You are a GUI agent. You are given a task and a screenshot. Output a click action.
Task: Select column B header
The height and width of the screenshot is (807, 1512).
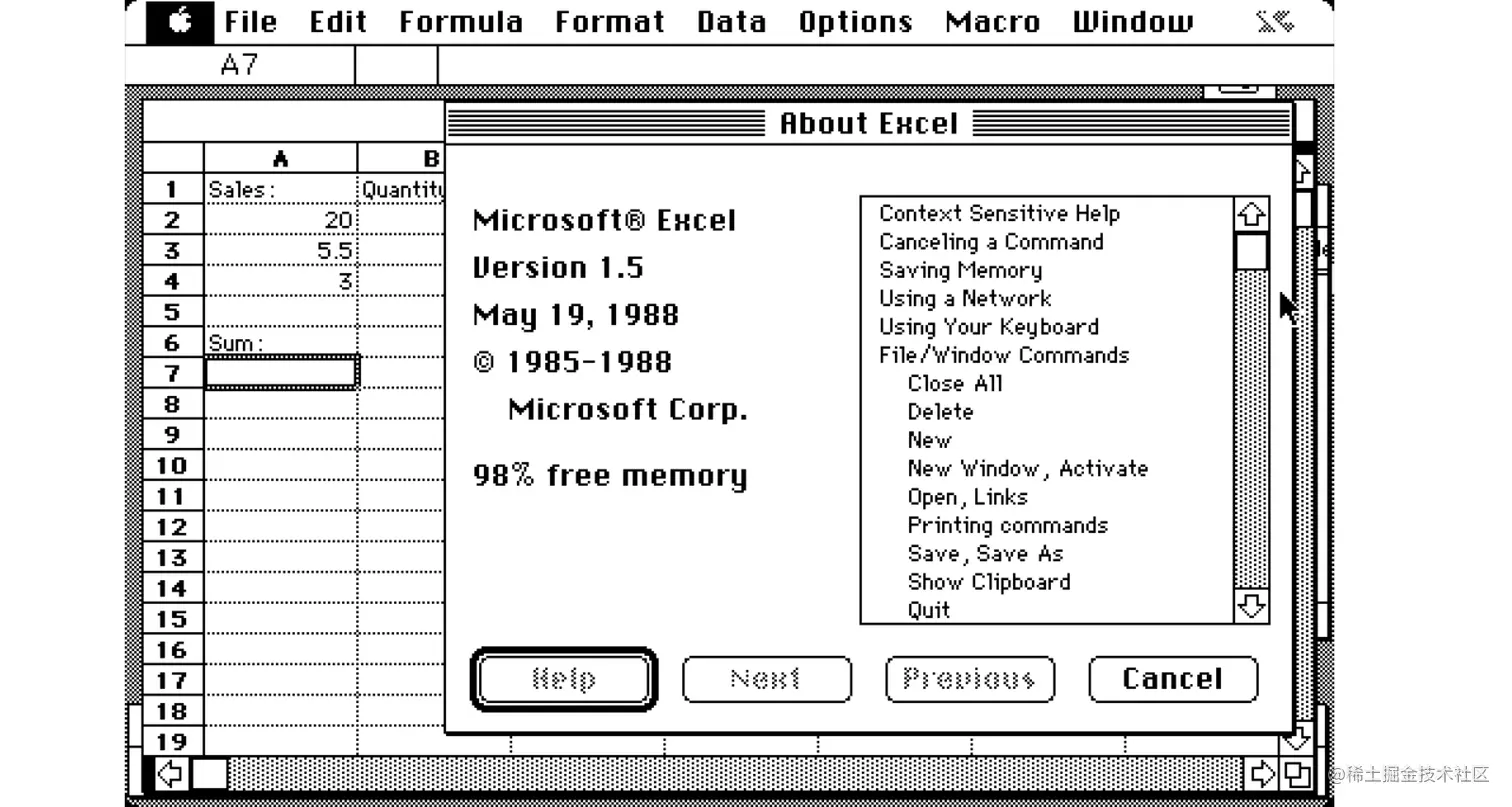coord(402,158)
